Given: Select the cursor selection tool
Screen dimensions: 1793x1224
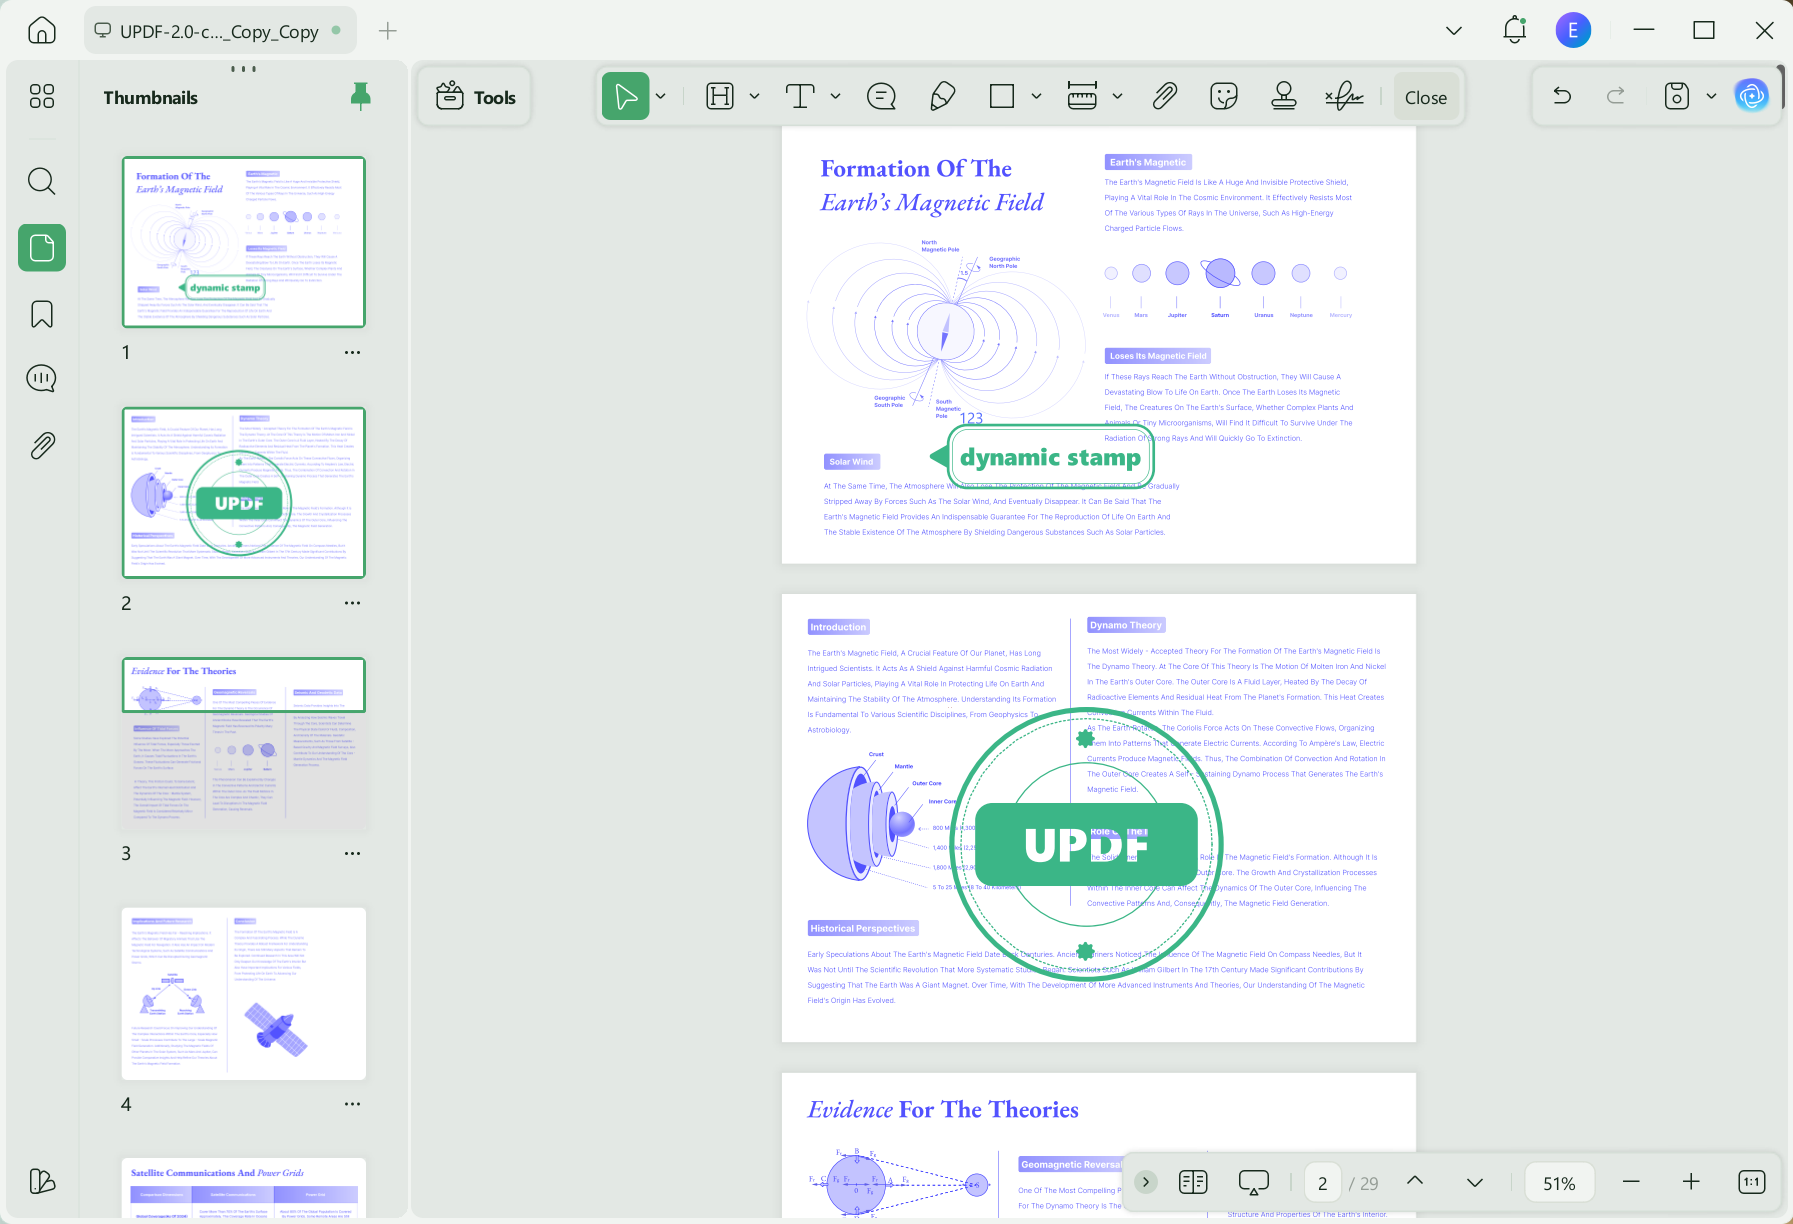Looking at the screenshot, I should coord(626,96).
